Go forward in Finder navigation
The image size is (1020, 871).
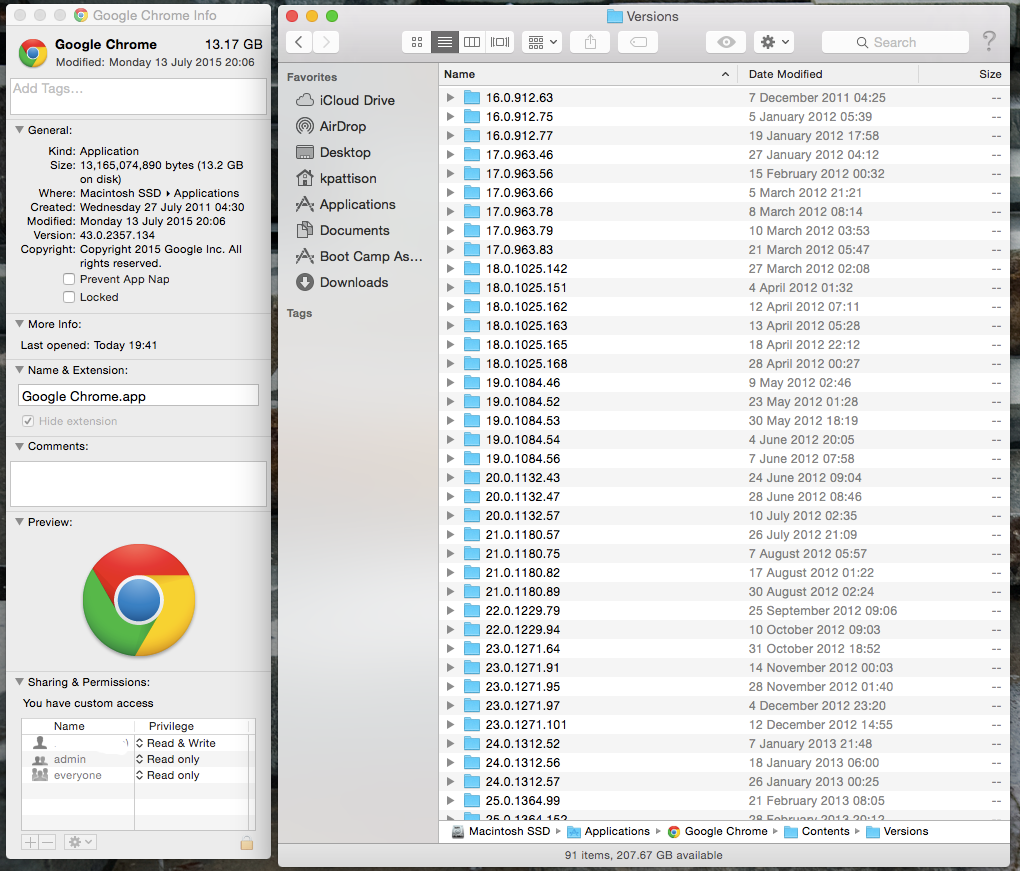pos(326,42)
